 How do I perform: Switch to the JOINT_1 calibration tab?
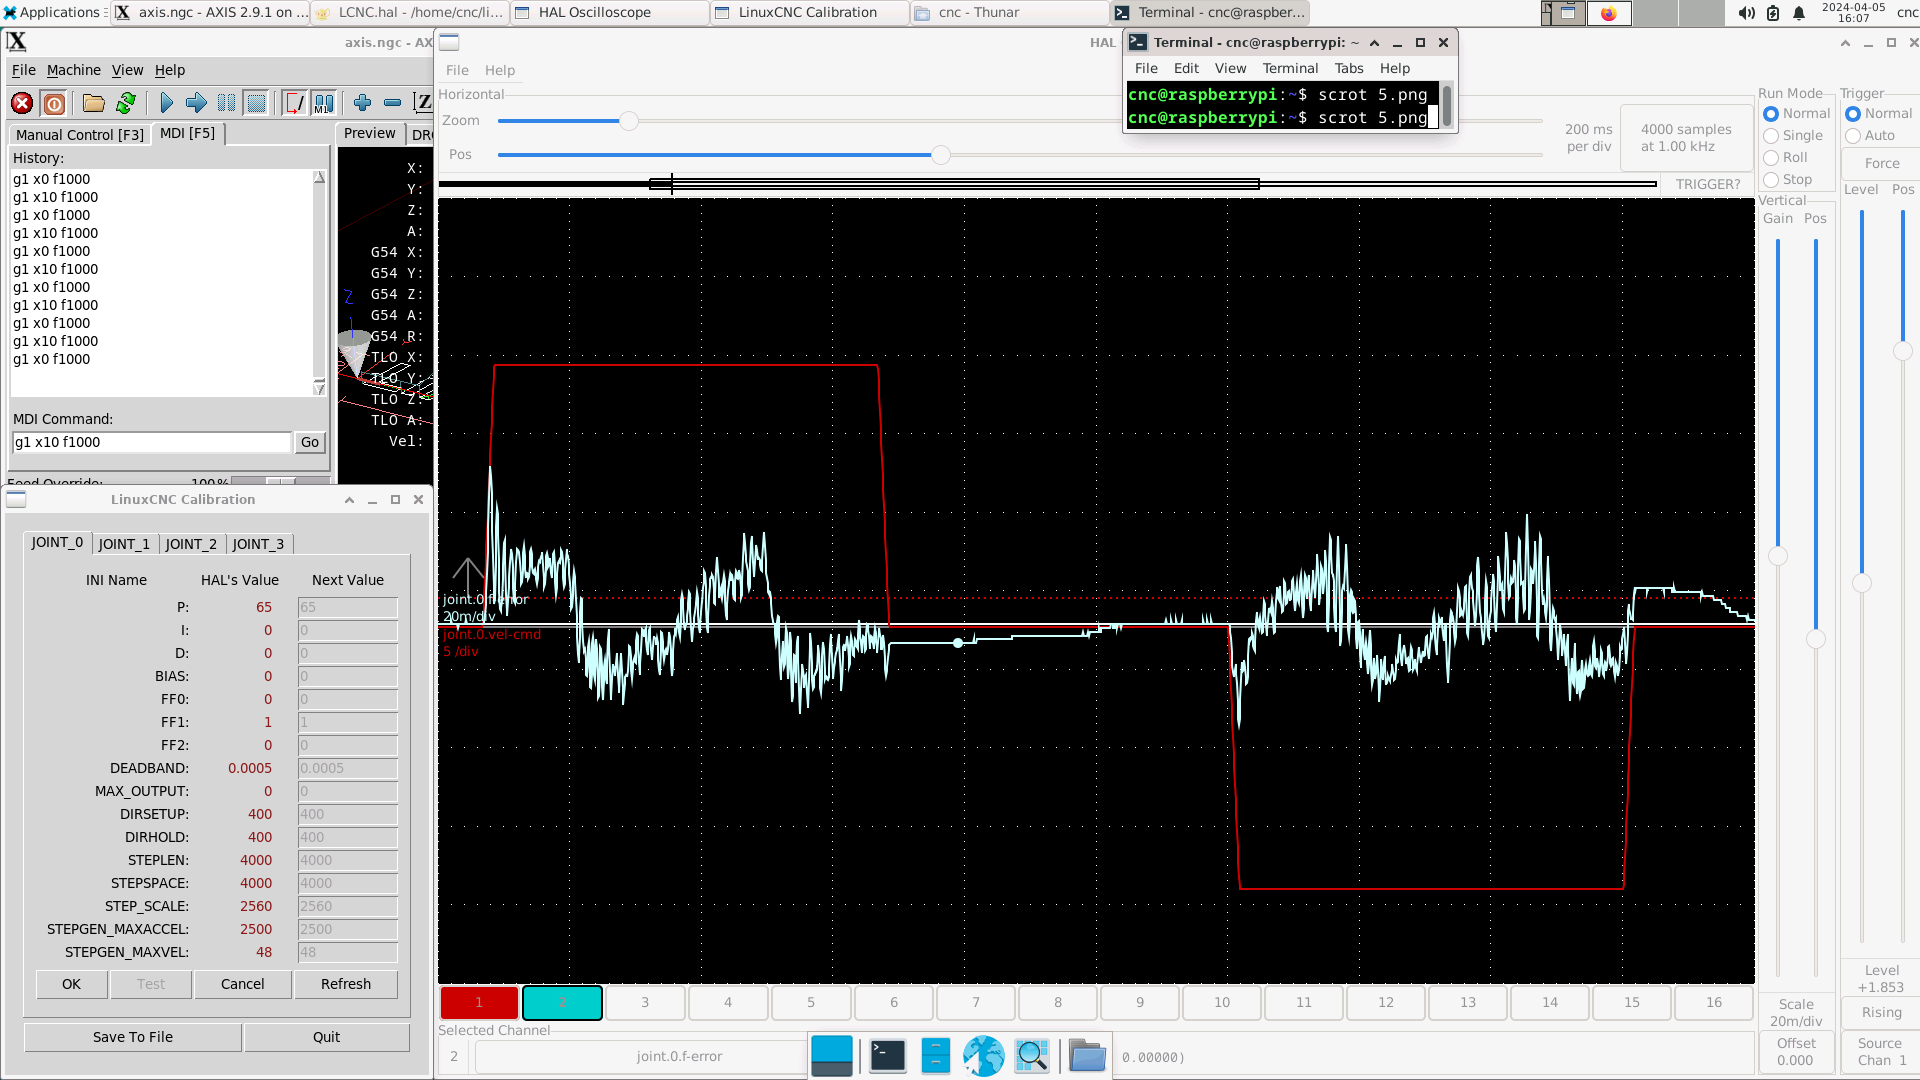pos(124,544)
